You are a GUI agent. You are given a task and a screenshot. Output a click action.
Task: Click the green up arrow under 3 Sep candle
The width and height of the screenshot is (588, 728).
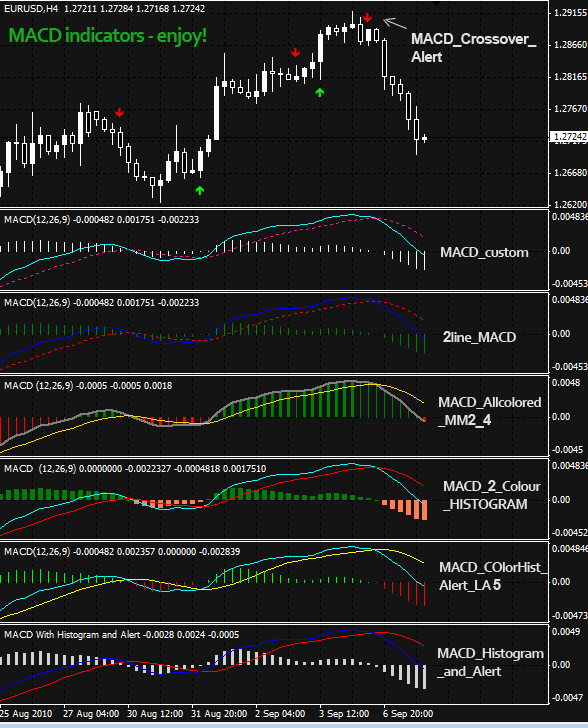(x=320, y=92)
